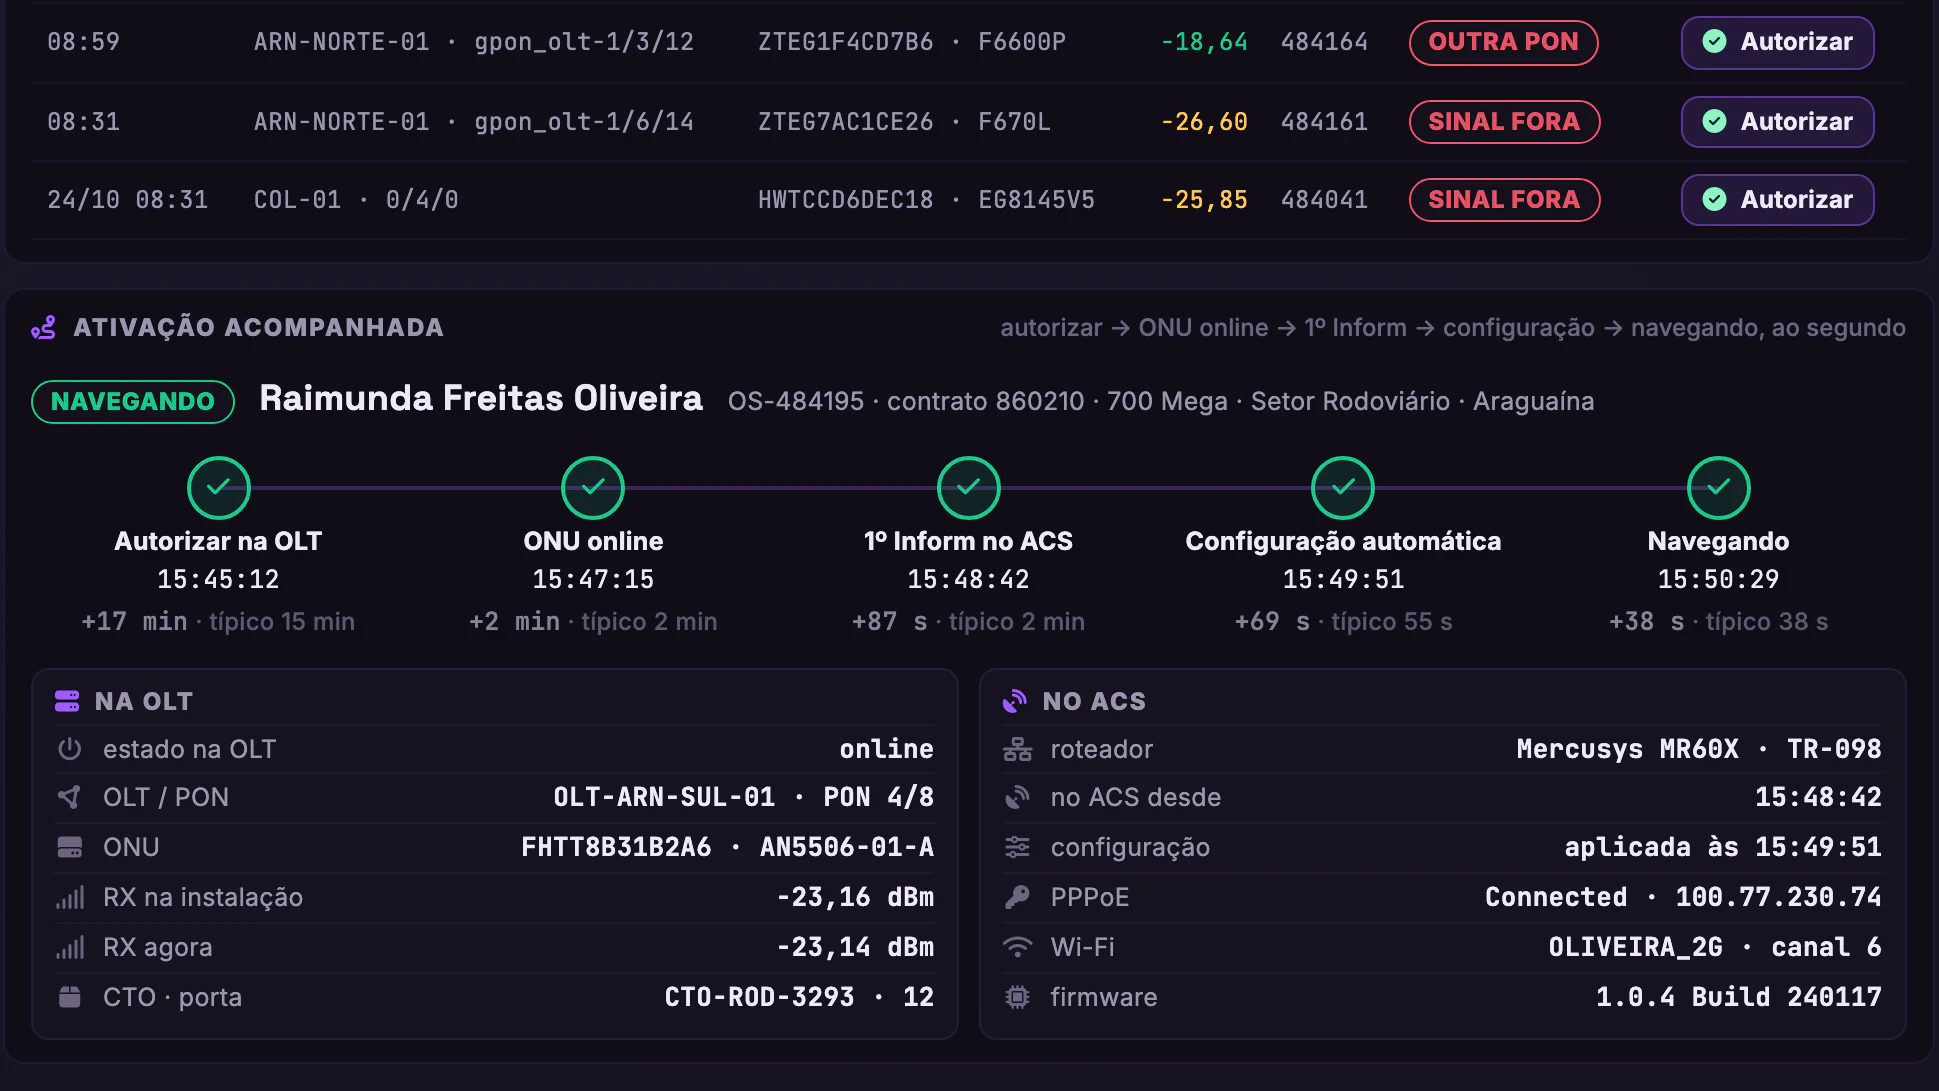The width and height of the screenshot is (1939, 1091).
Task: Authorize the ZTEG7AC1CE26 F670L ONU
Action: [1777, 122]
